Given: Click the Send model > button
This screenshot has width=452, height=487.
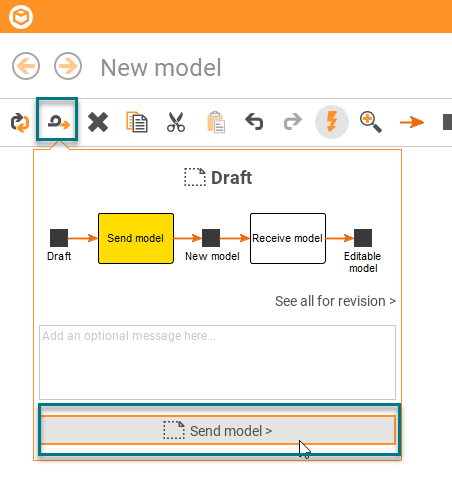Looking at the screenshot, I should click(218, 430).
